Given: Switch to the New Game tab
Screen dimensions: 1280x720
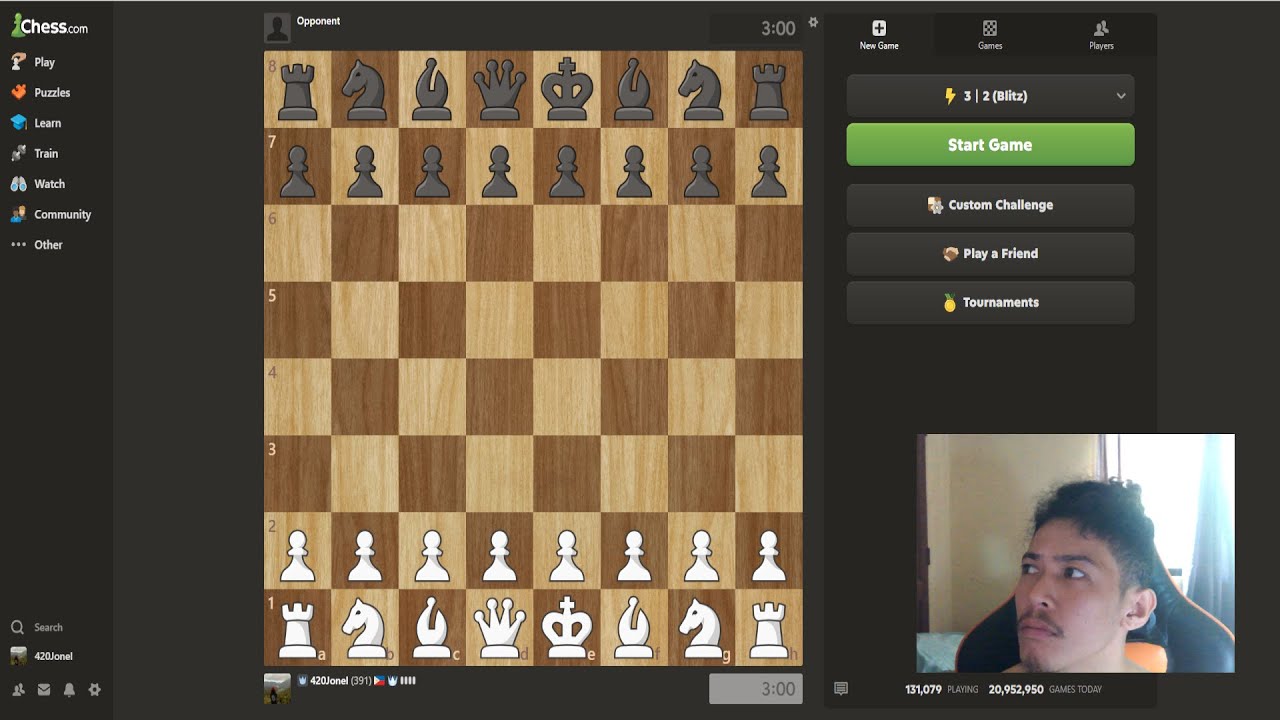Looking at the screenshot, I should tap(879, 35).
